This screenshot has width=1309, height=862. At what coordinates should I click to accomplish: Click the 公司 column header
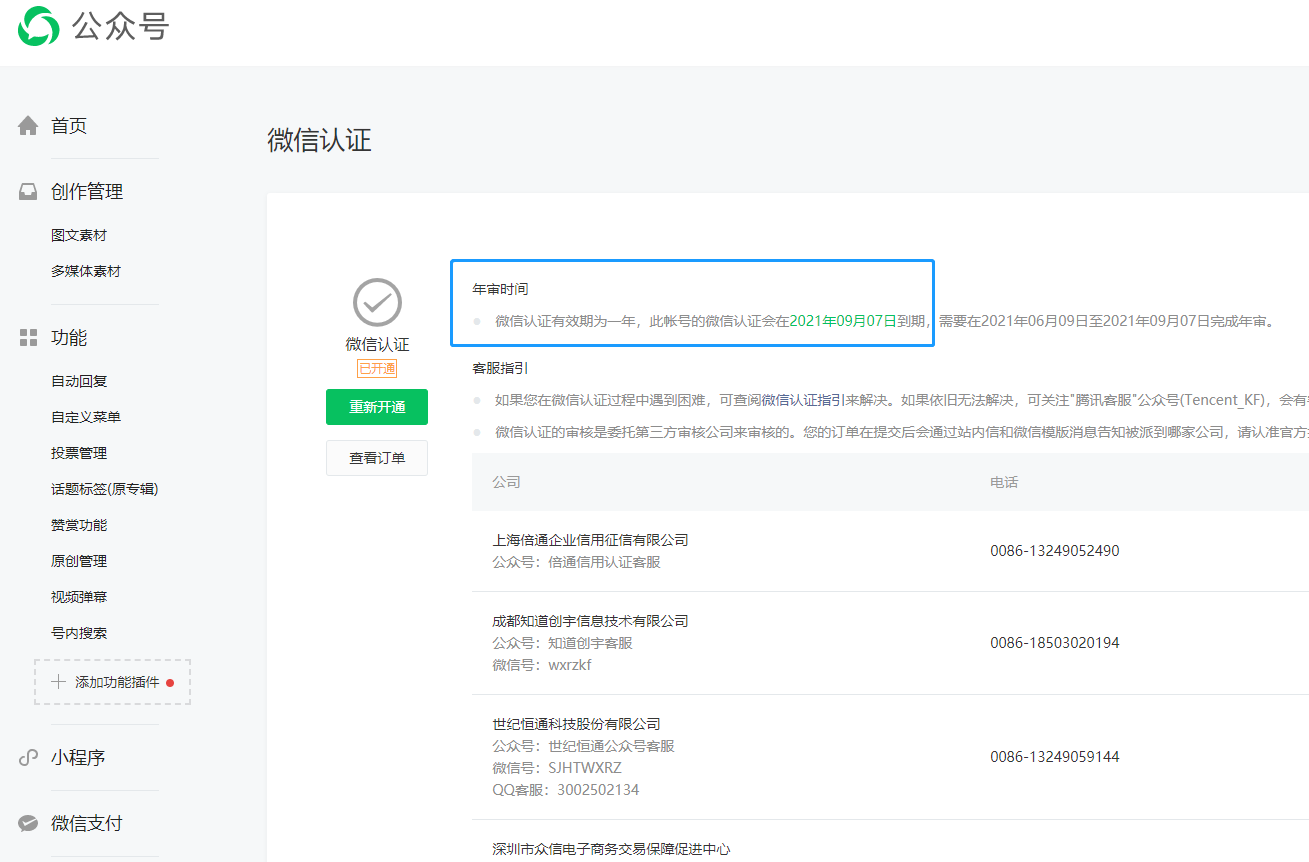coord(506,482)
